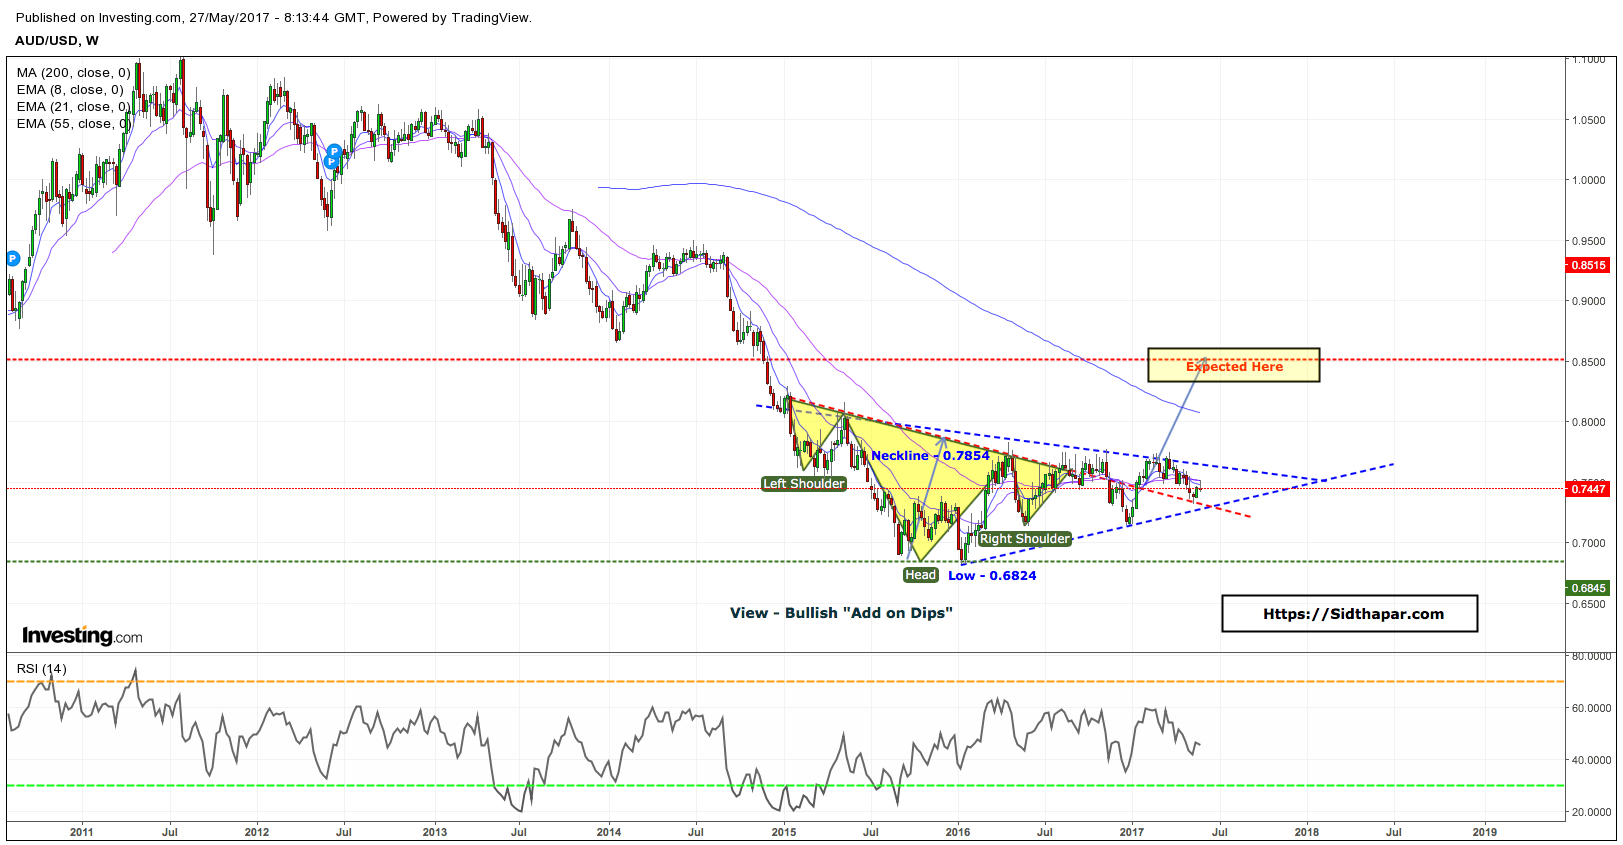1623x845 pixels.
Task: Click the Expected Here yellow box
Action: pos(1234,365)
